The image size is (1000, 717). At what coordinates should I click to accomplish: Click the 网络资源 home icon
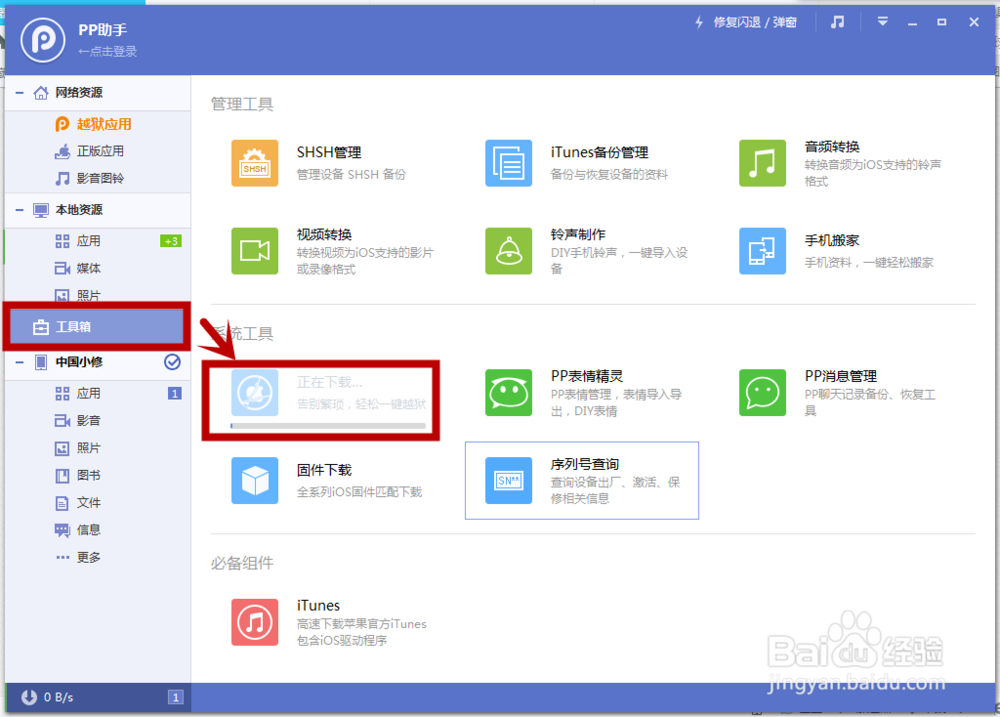pos(41,93)
